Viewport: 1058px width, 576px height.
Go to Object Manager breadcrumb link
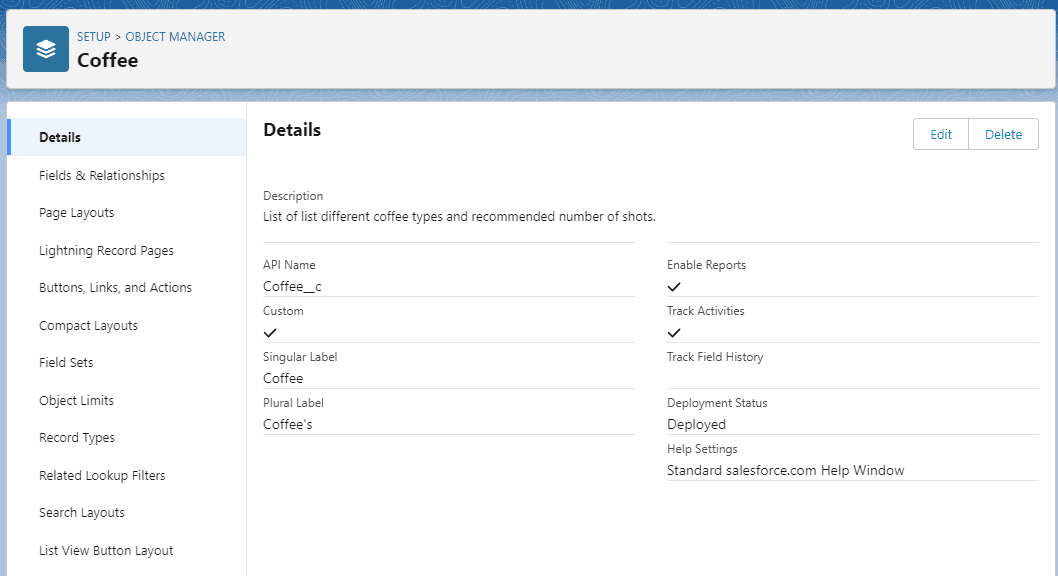point(175,37)
